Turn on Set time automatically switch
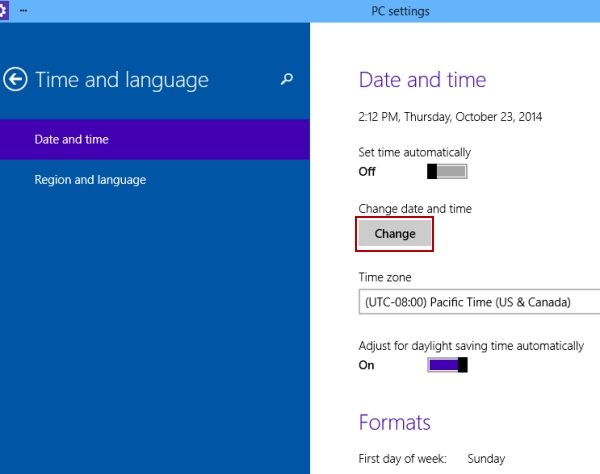Screen dimensions: 600x474 coord(447,171)
